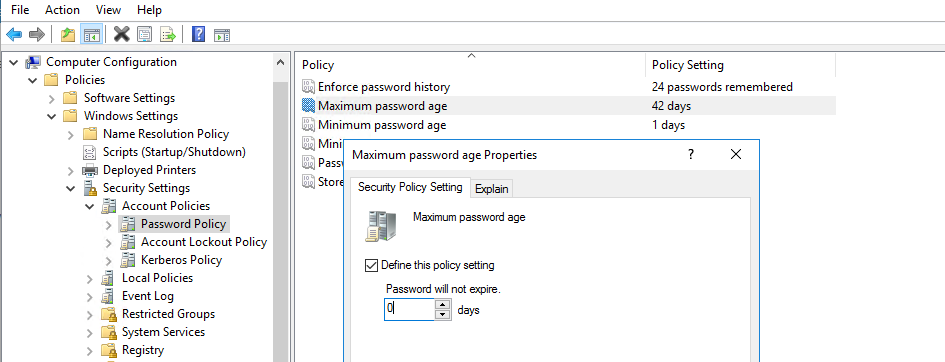Click the Delete (X) toolbar icon

[x=122, y=34]
